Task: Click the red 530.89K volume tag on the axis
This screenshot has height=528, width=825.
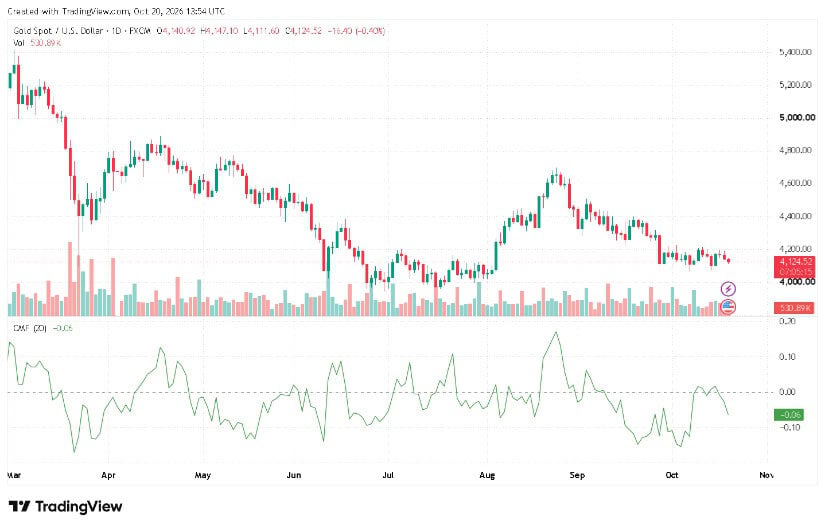Action: tap(795, 308)
